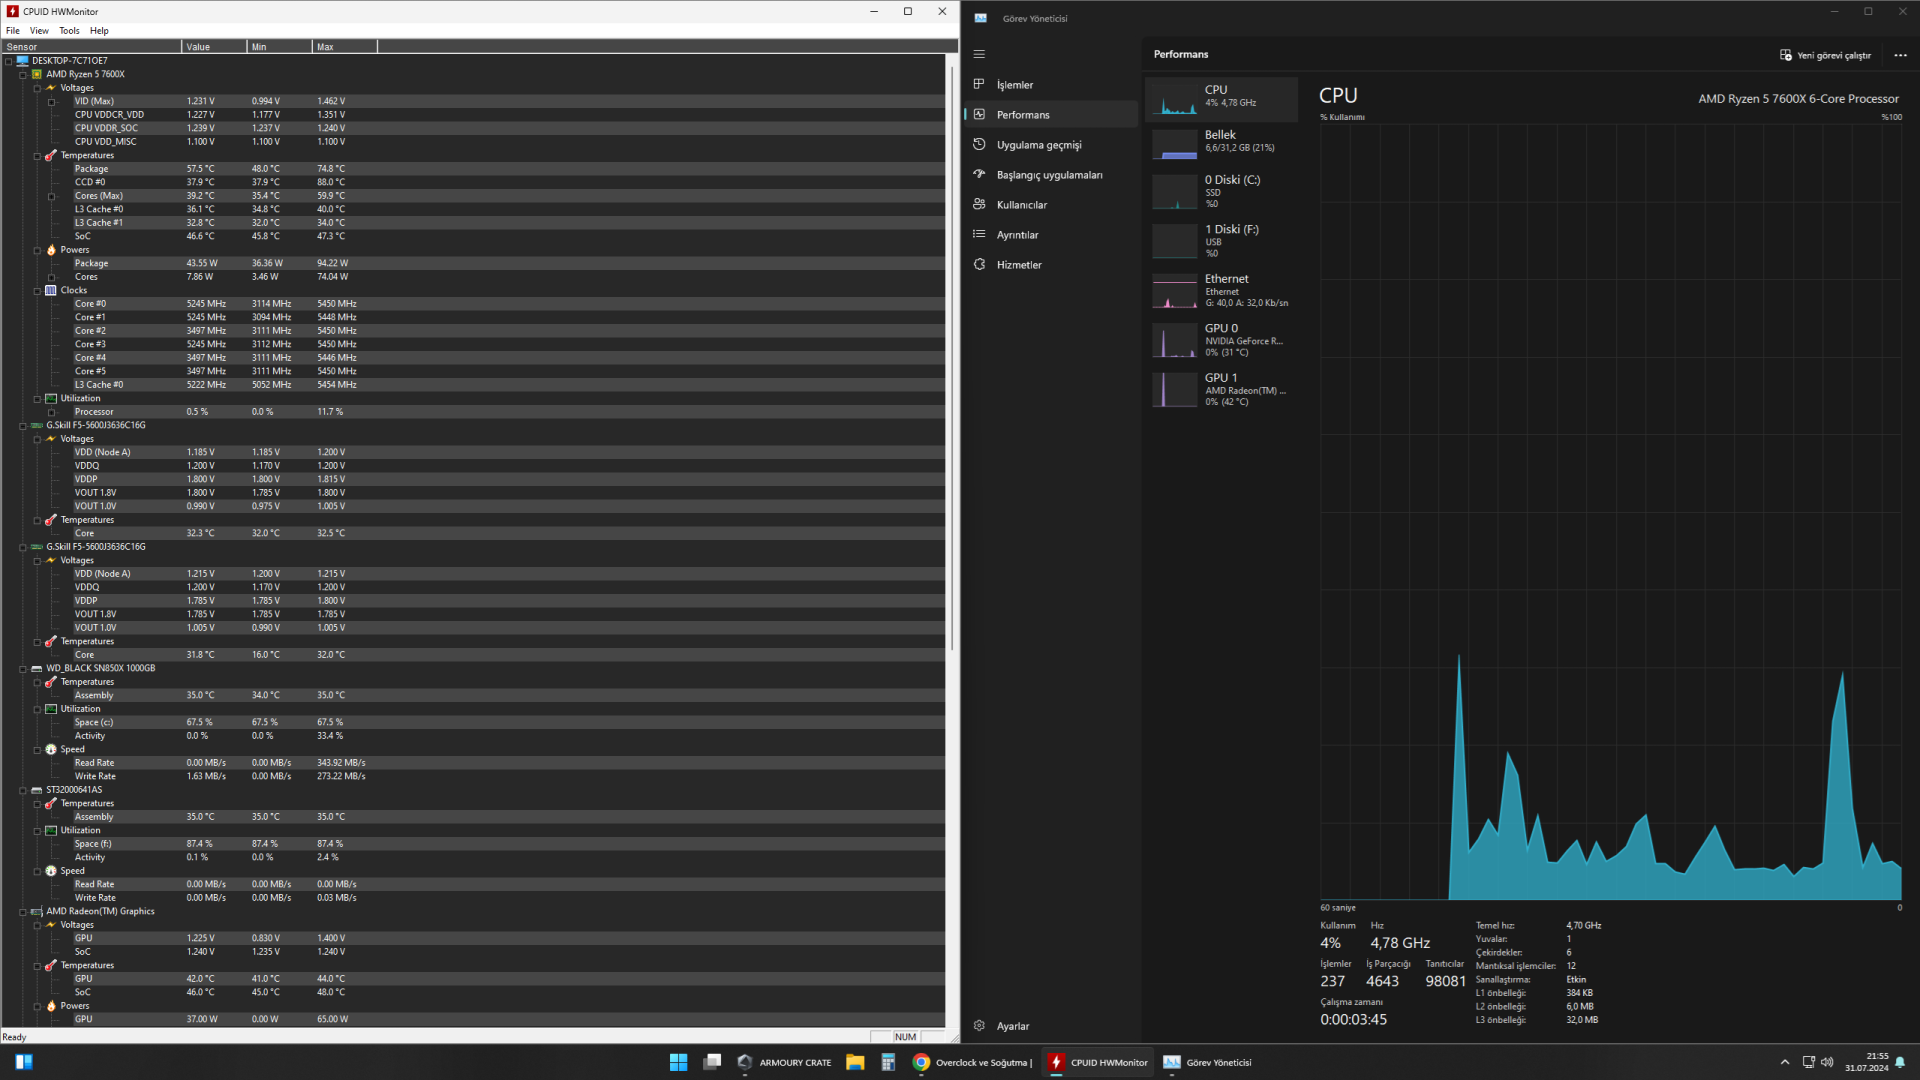
Task: Open İşlemler (Processes) page in sidebar
Action: pos(1014,85)
